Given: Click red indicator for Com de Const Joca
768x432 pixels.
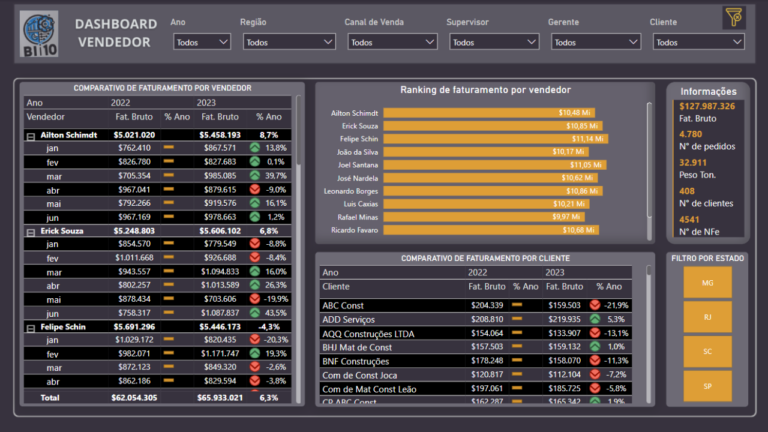Looking at the screenshot, I should (595, 374).
